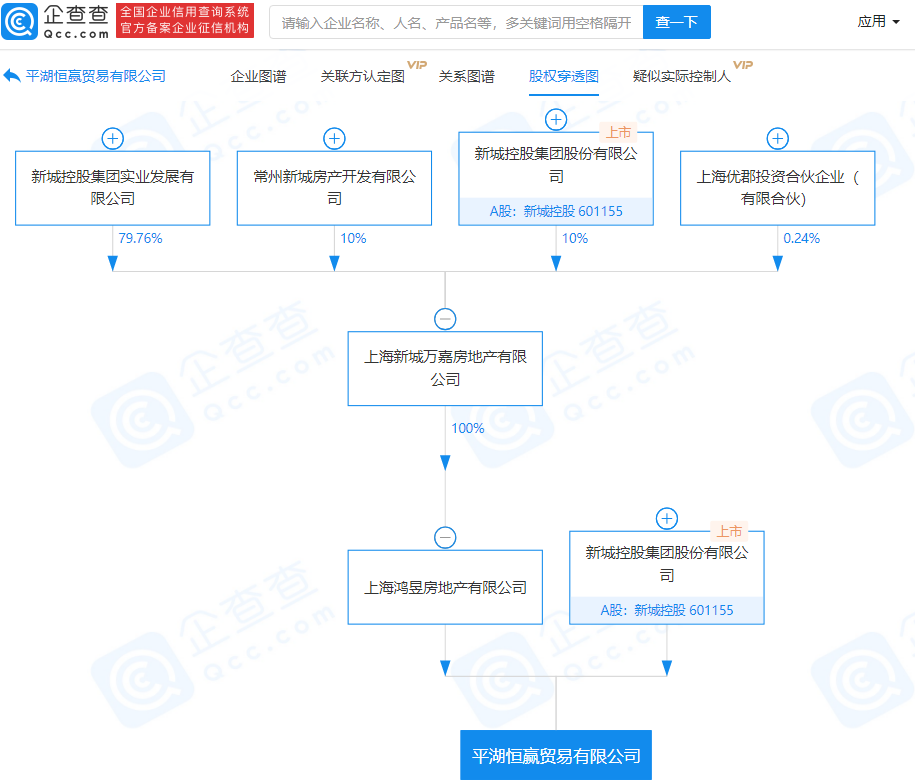Collapse the 上海新城万嘉房地产有限公司 node

[445, 319]
